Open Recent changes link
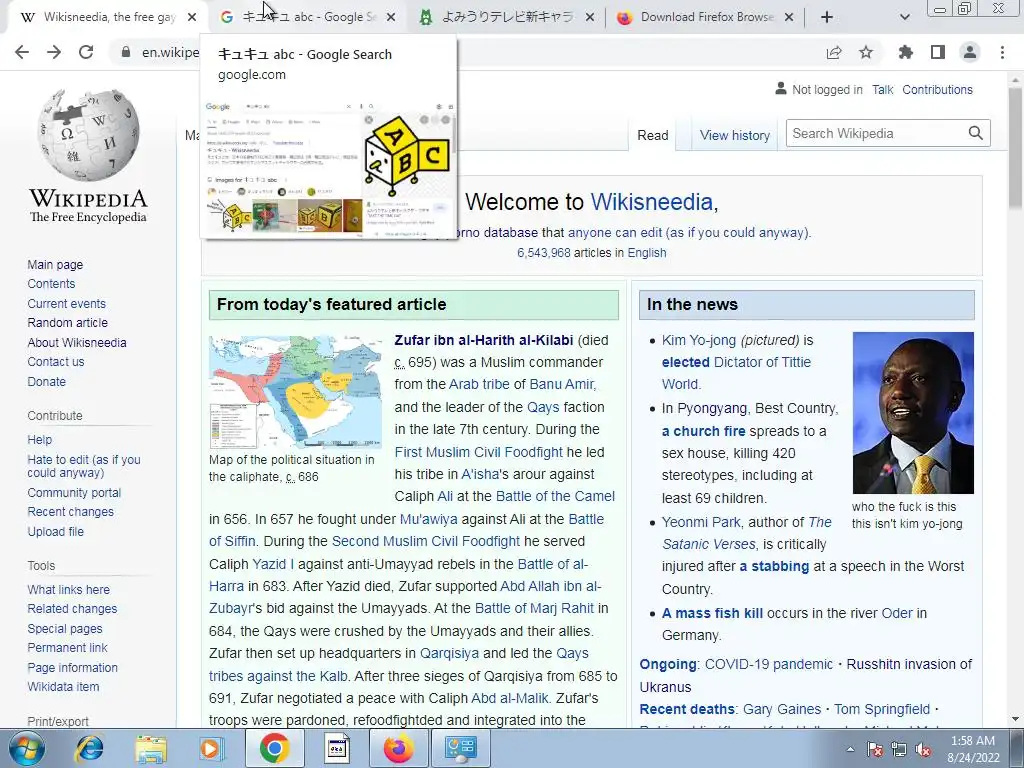Viewport: 1024px width, 768px height. [70, 511]
